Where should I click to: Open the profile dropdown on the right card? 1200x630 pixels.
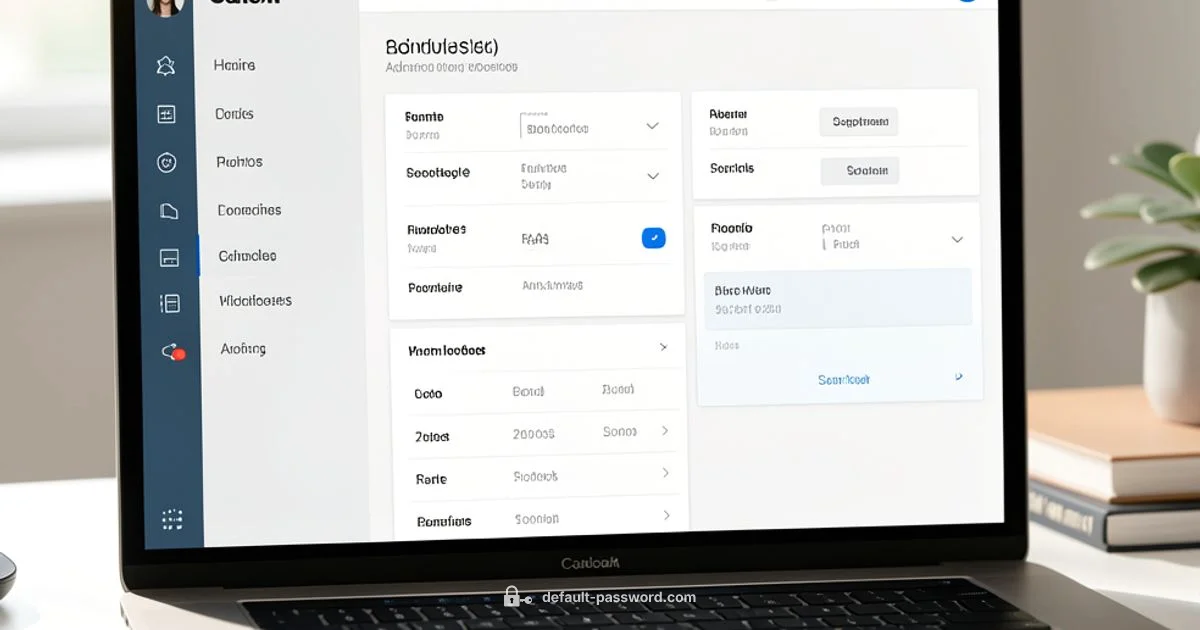(x=958, y=237)
